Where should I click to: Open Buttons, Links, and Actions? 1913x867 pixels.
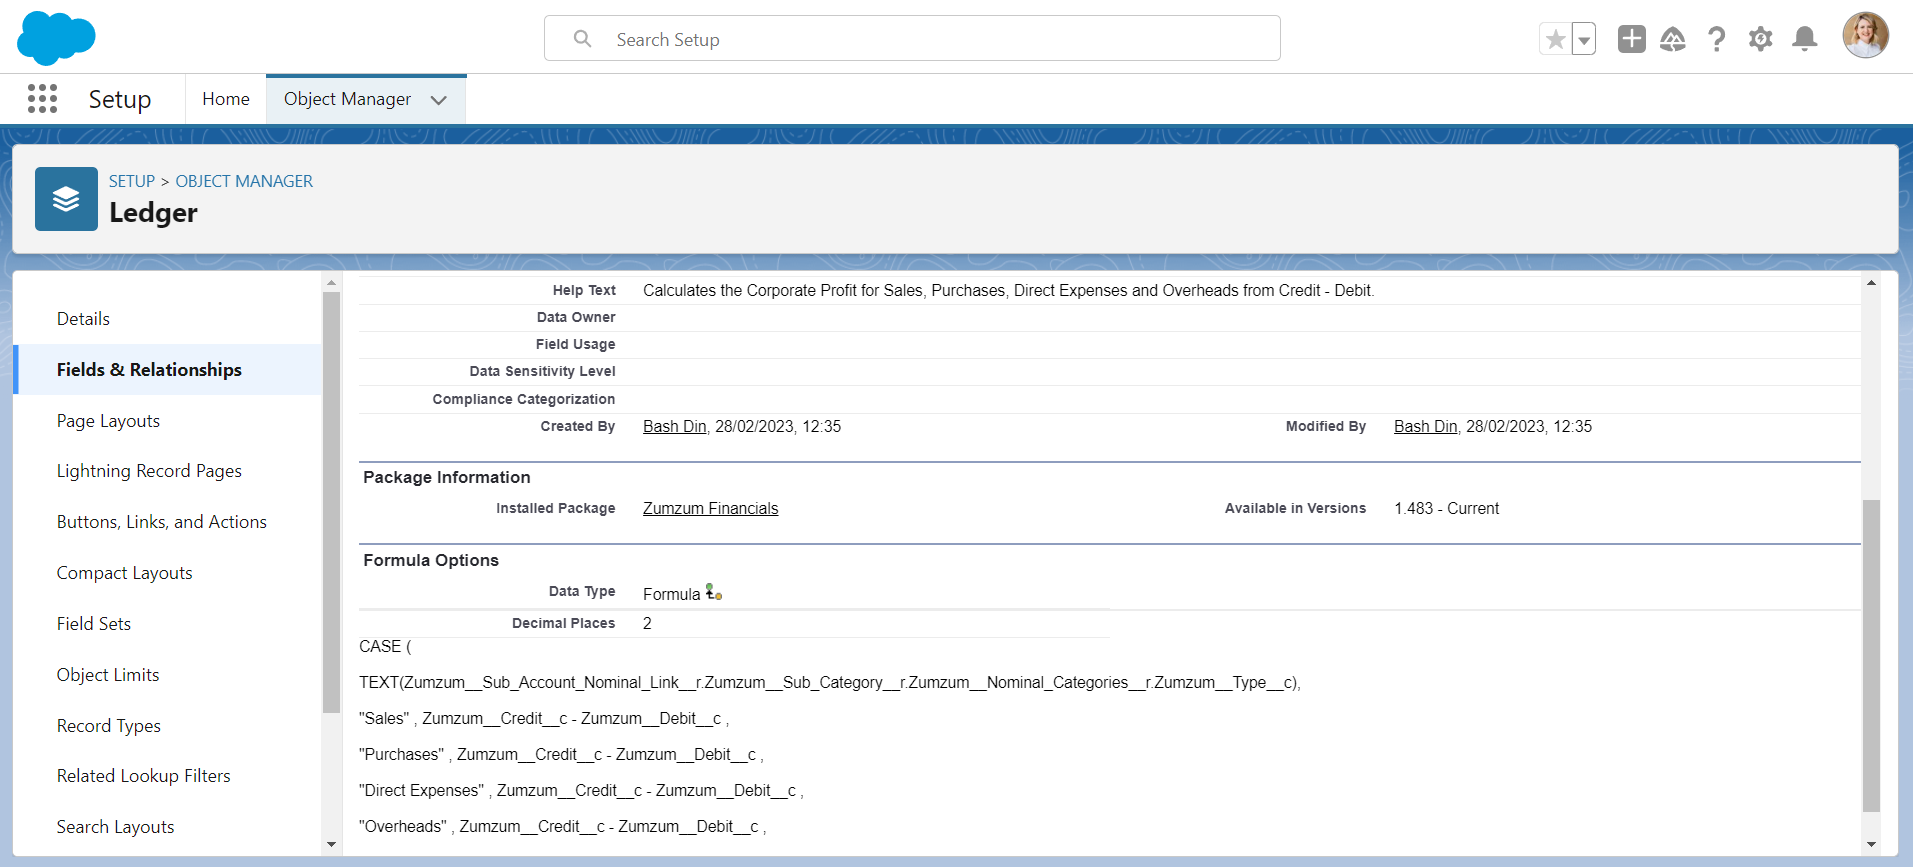[x=162, y=522]
